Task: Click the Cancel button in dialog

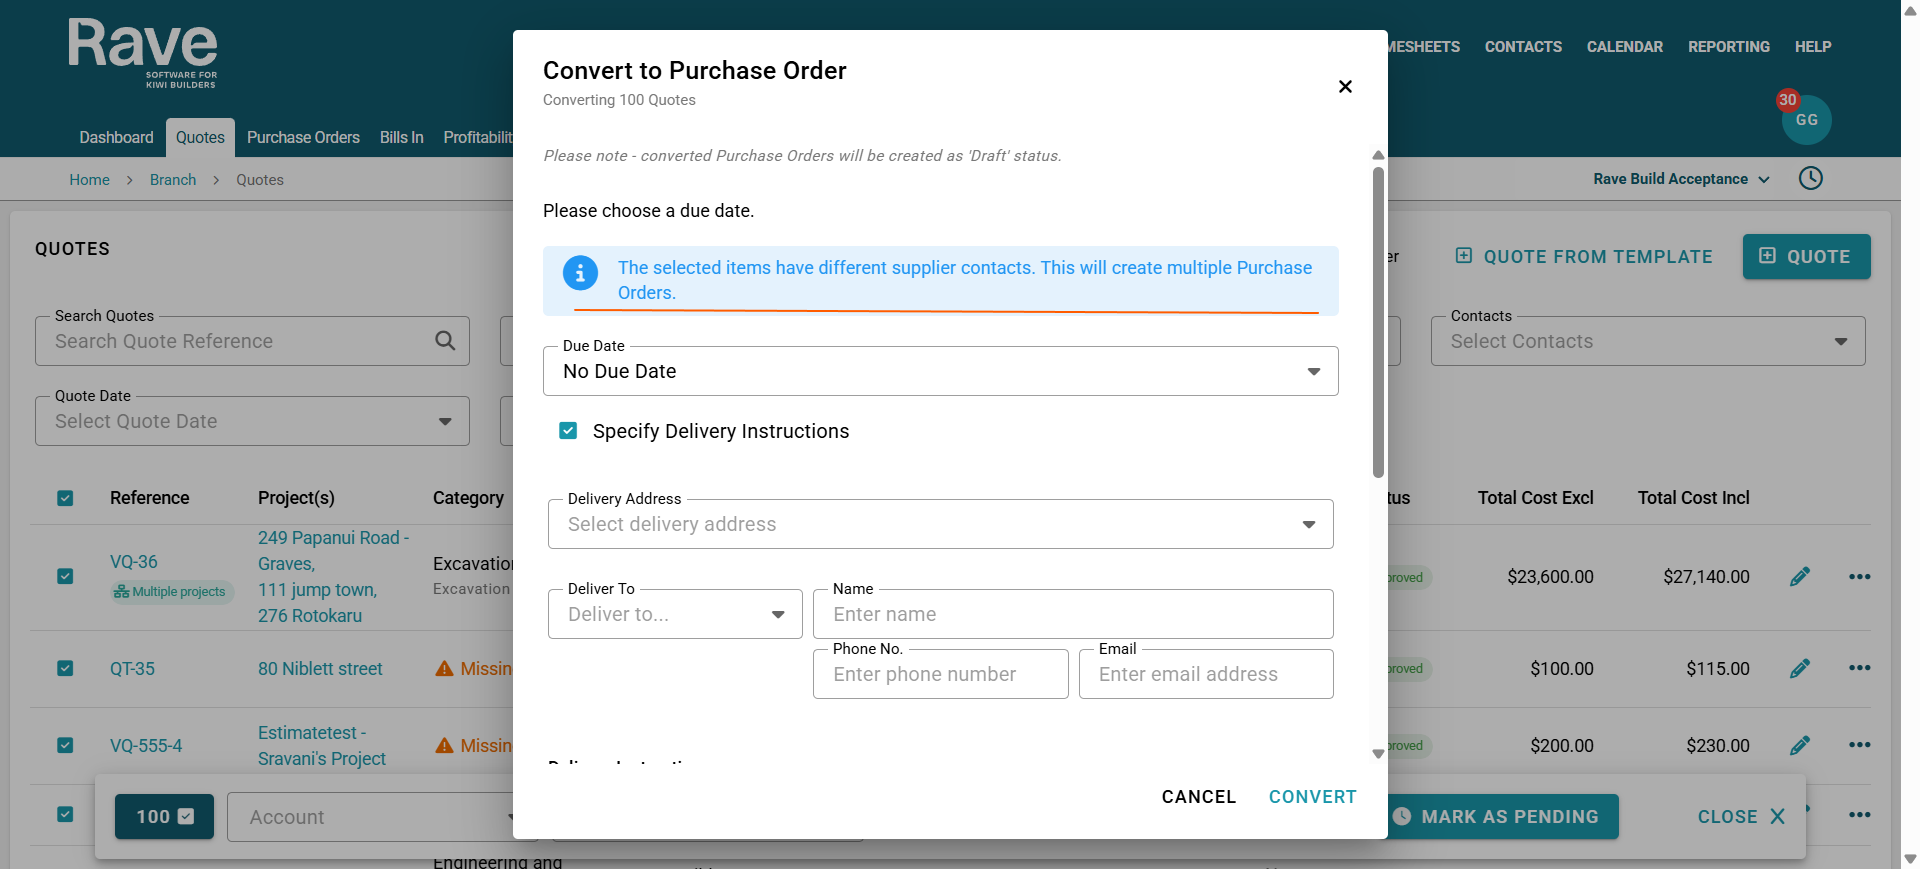Action: pos(1198,797)
